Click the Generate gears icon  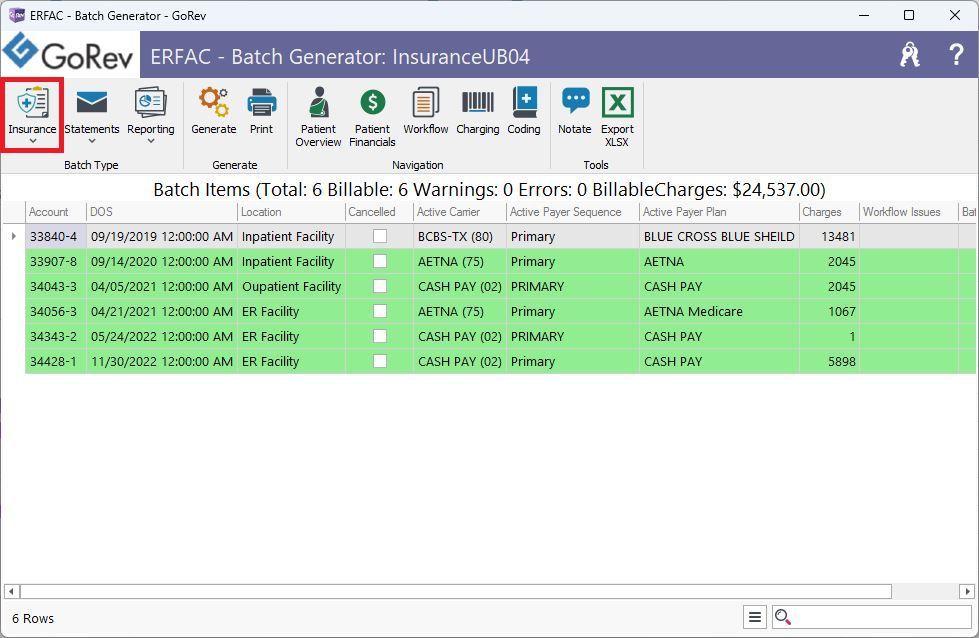214,102
